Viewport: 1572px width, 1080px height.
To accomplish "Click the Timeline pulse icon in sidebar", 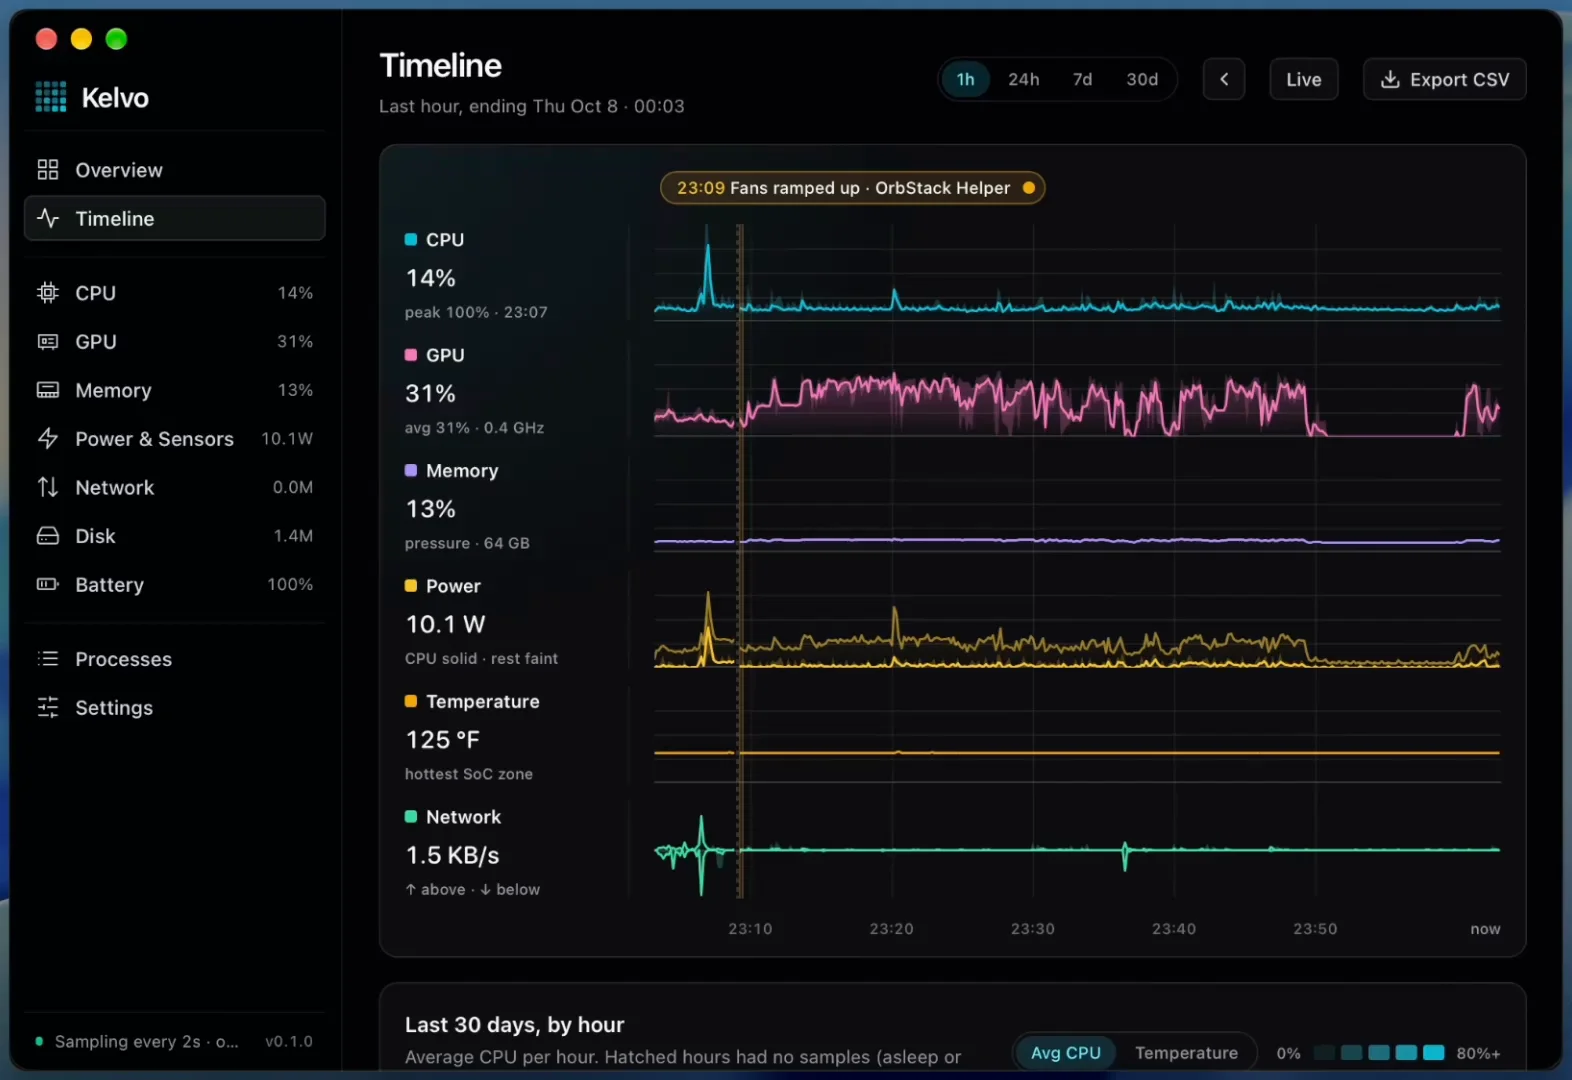I will (x=48, y=218).
